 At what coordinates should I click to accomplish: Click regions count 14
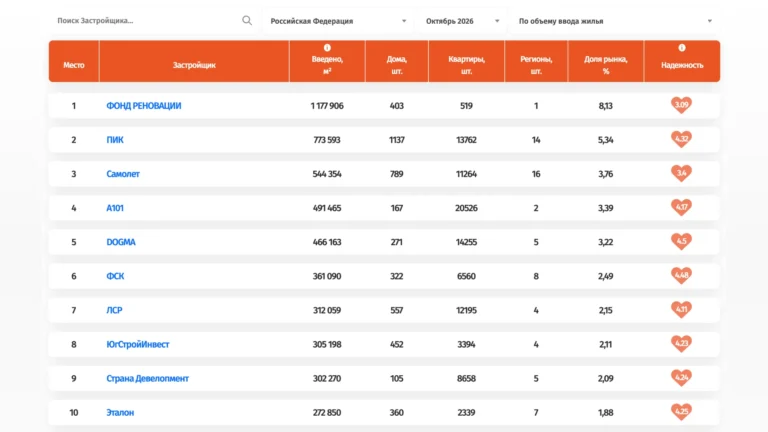pyautogui.click(x=536, y=140)
